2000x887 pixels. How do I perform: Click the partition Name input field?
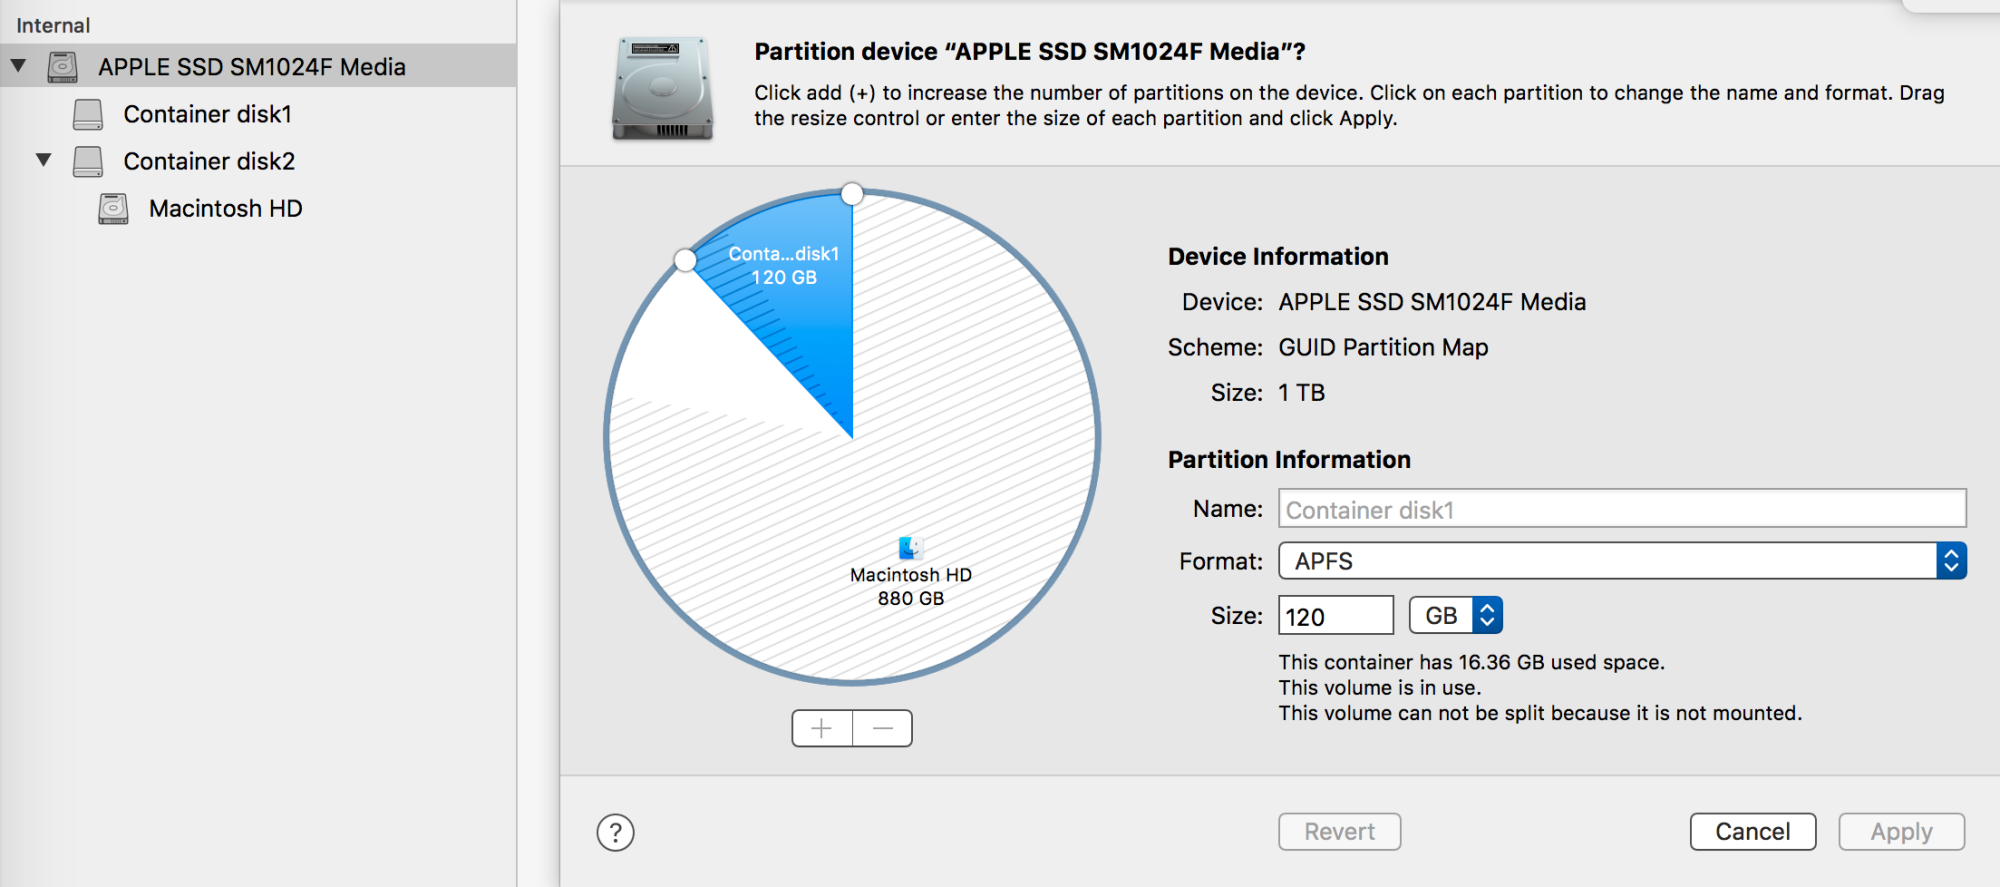tap(1622, 508)
